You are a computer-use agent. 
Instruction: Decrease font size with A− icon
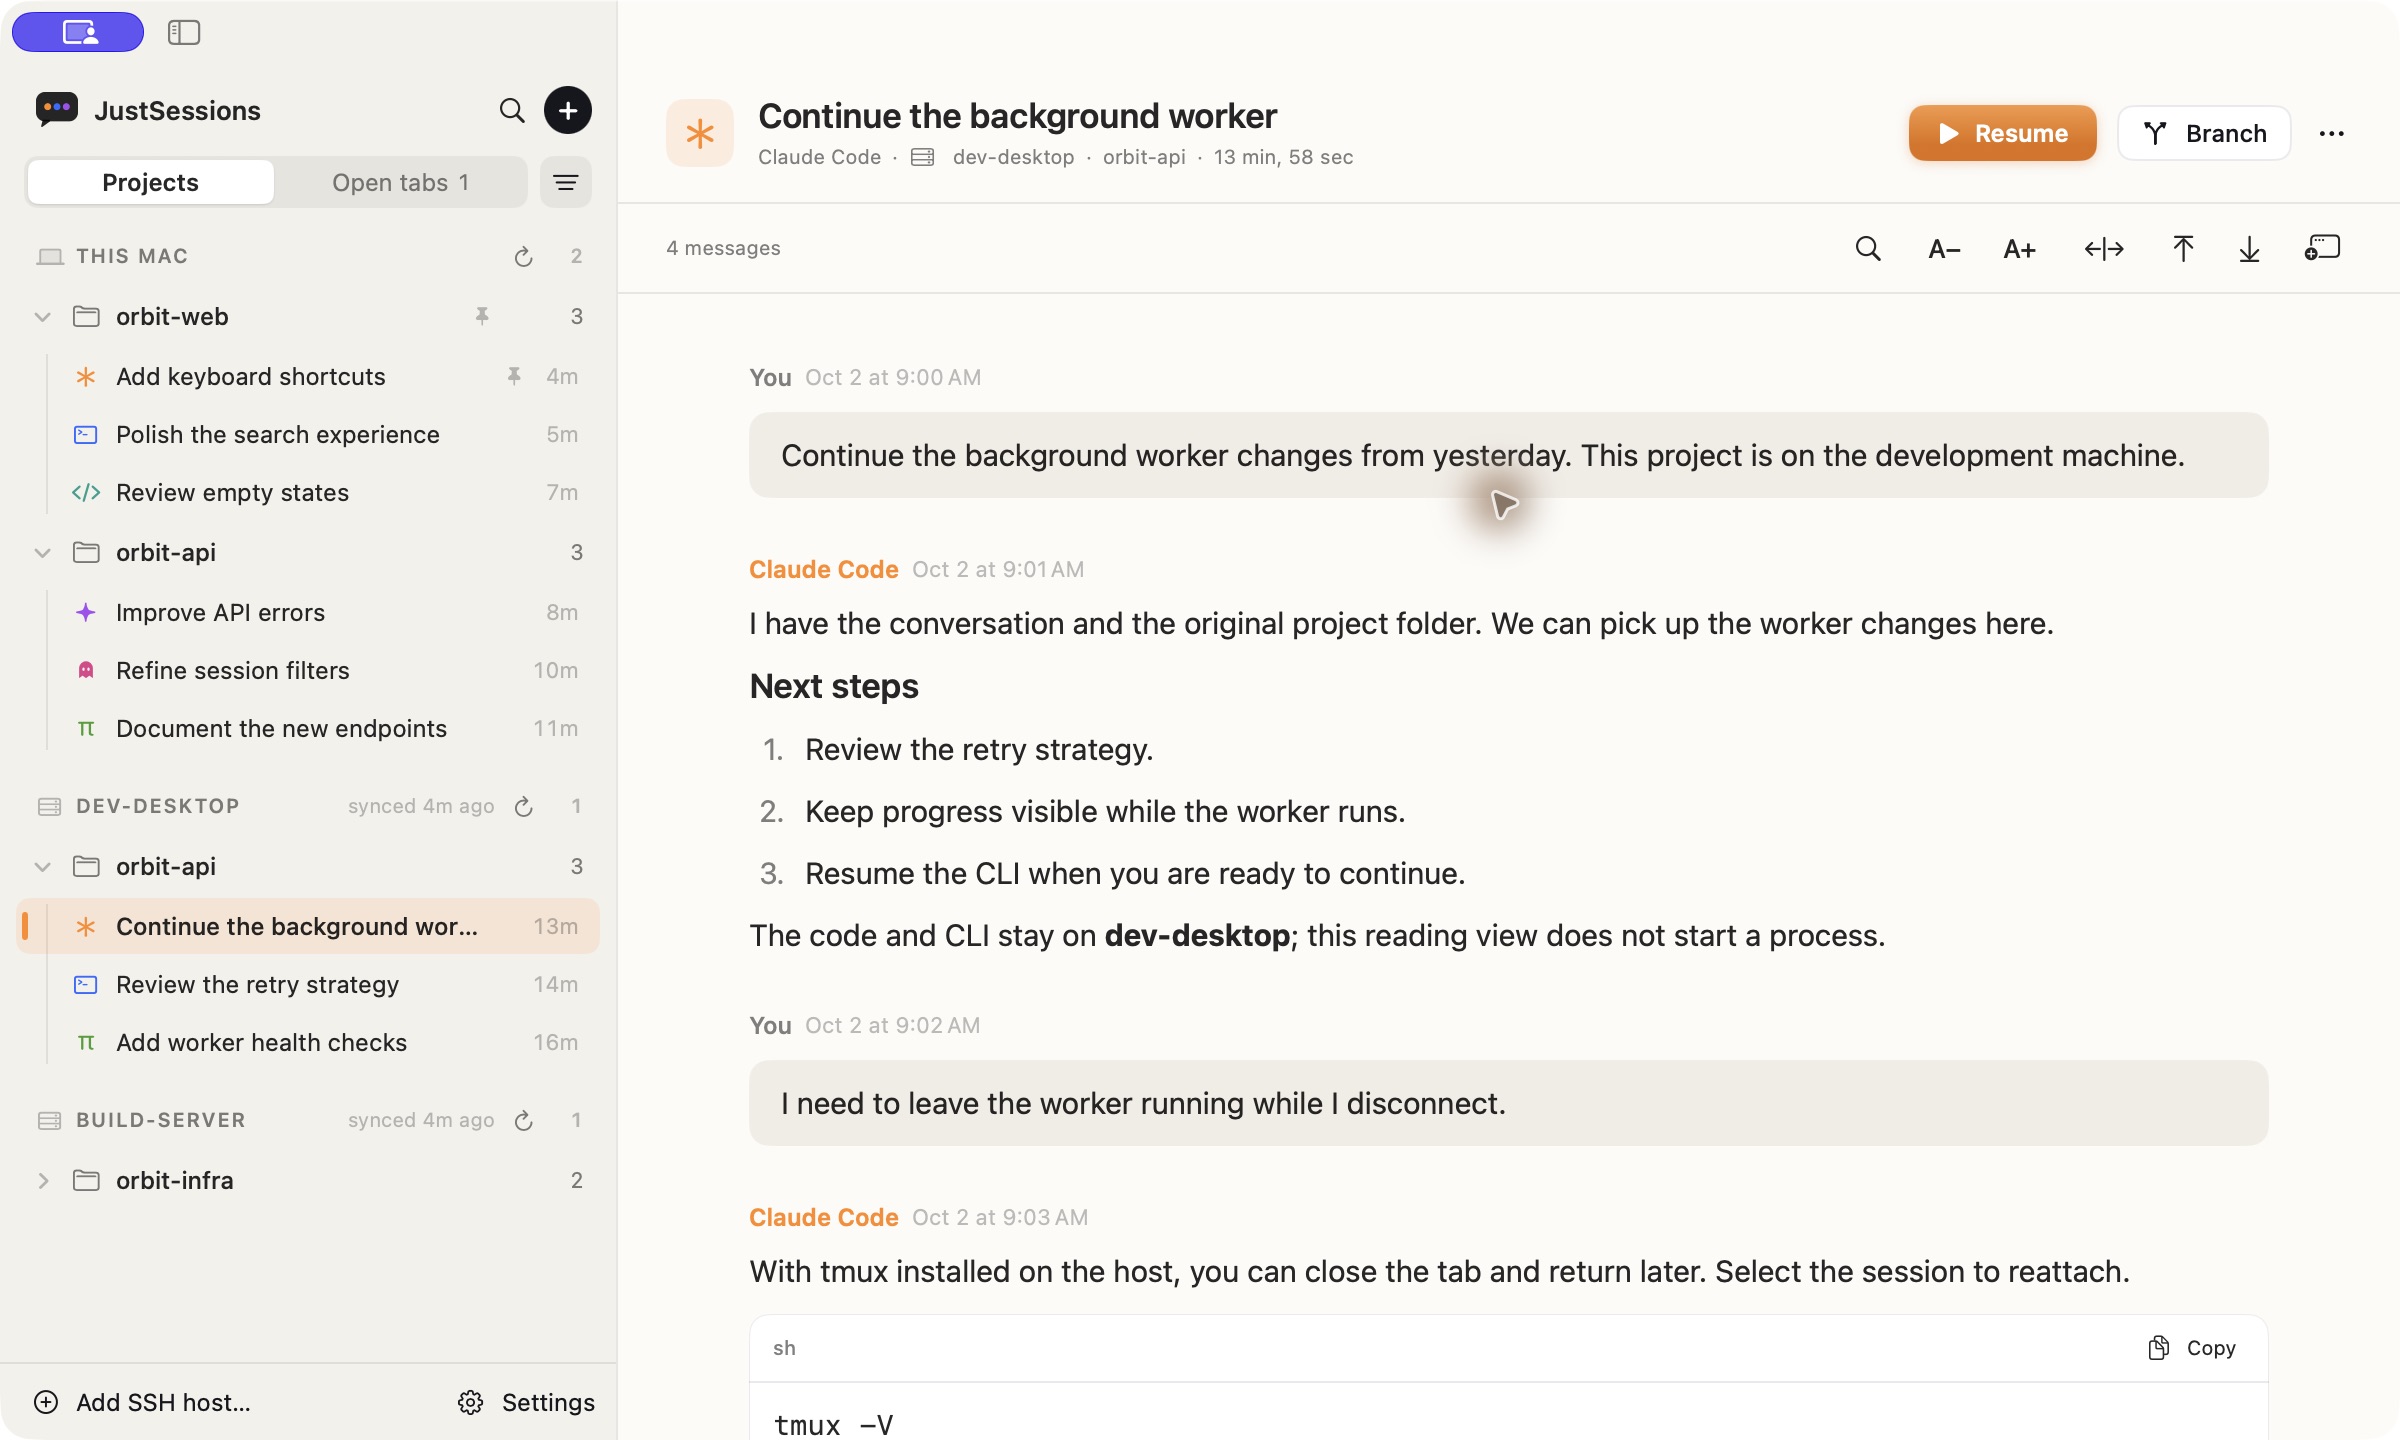pos(1944,249)
